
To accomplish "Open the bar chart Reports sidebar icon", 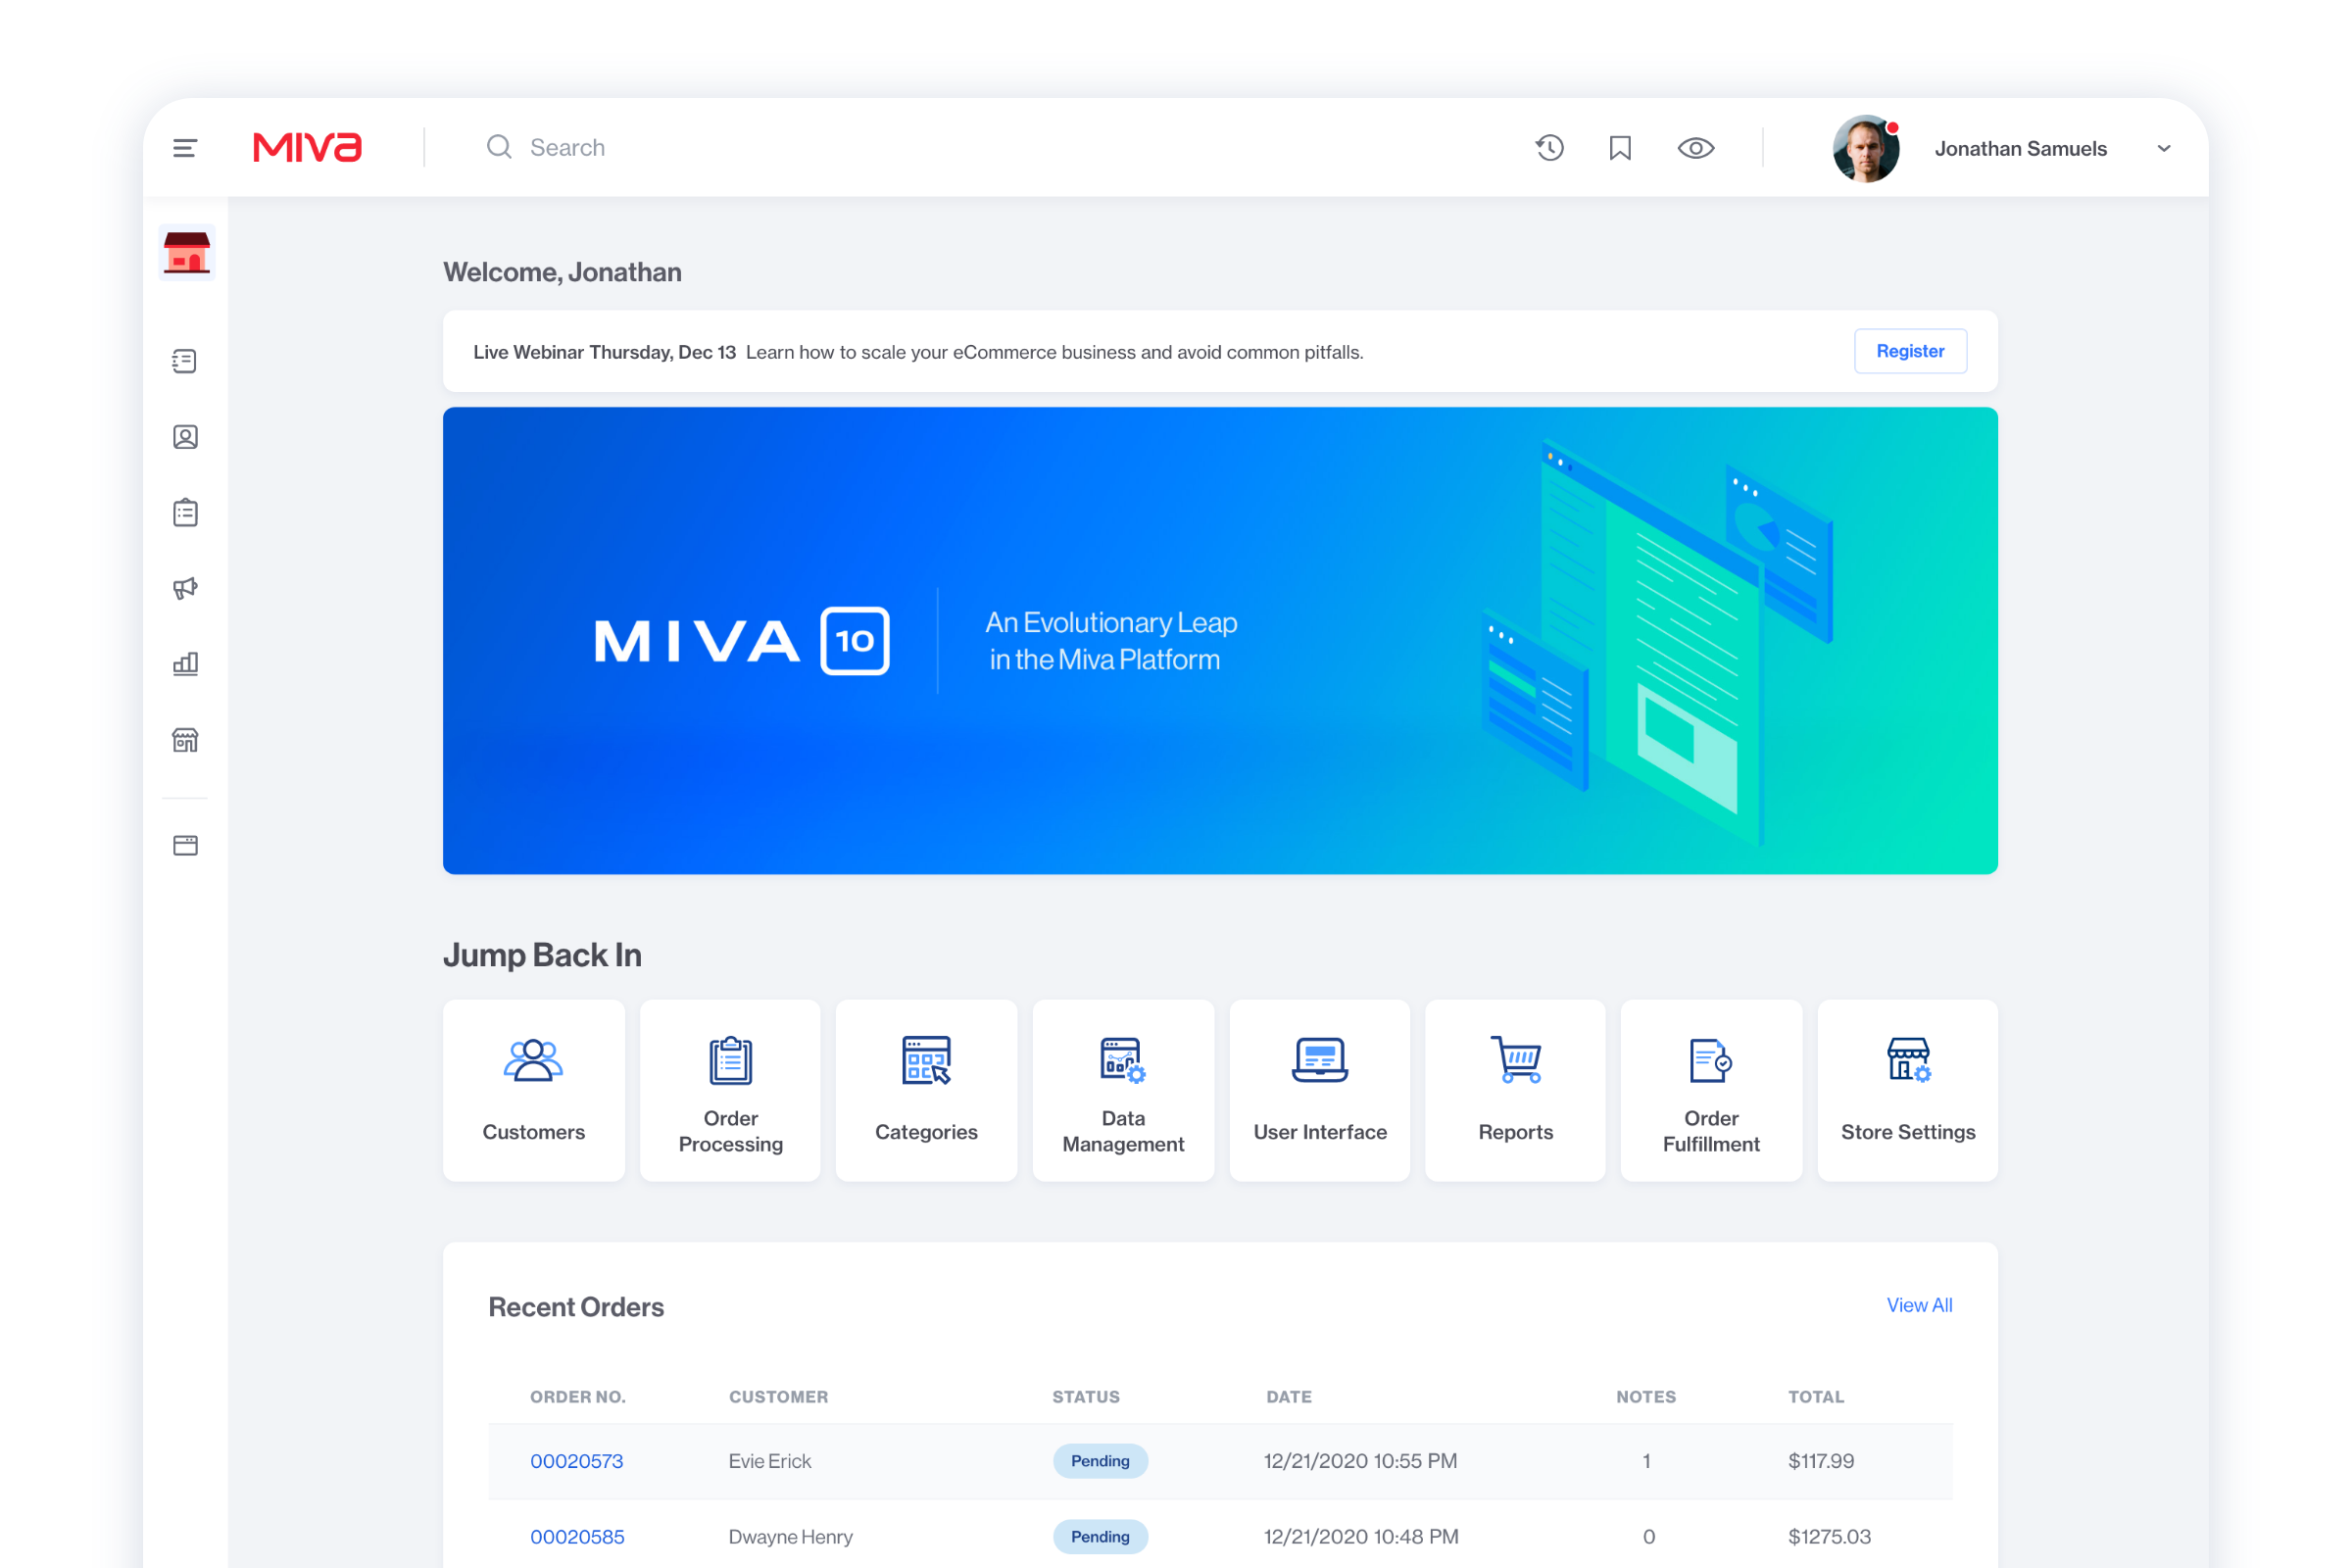I will (185, 663).
